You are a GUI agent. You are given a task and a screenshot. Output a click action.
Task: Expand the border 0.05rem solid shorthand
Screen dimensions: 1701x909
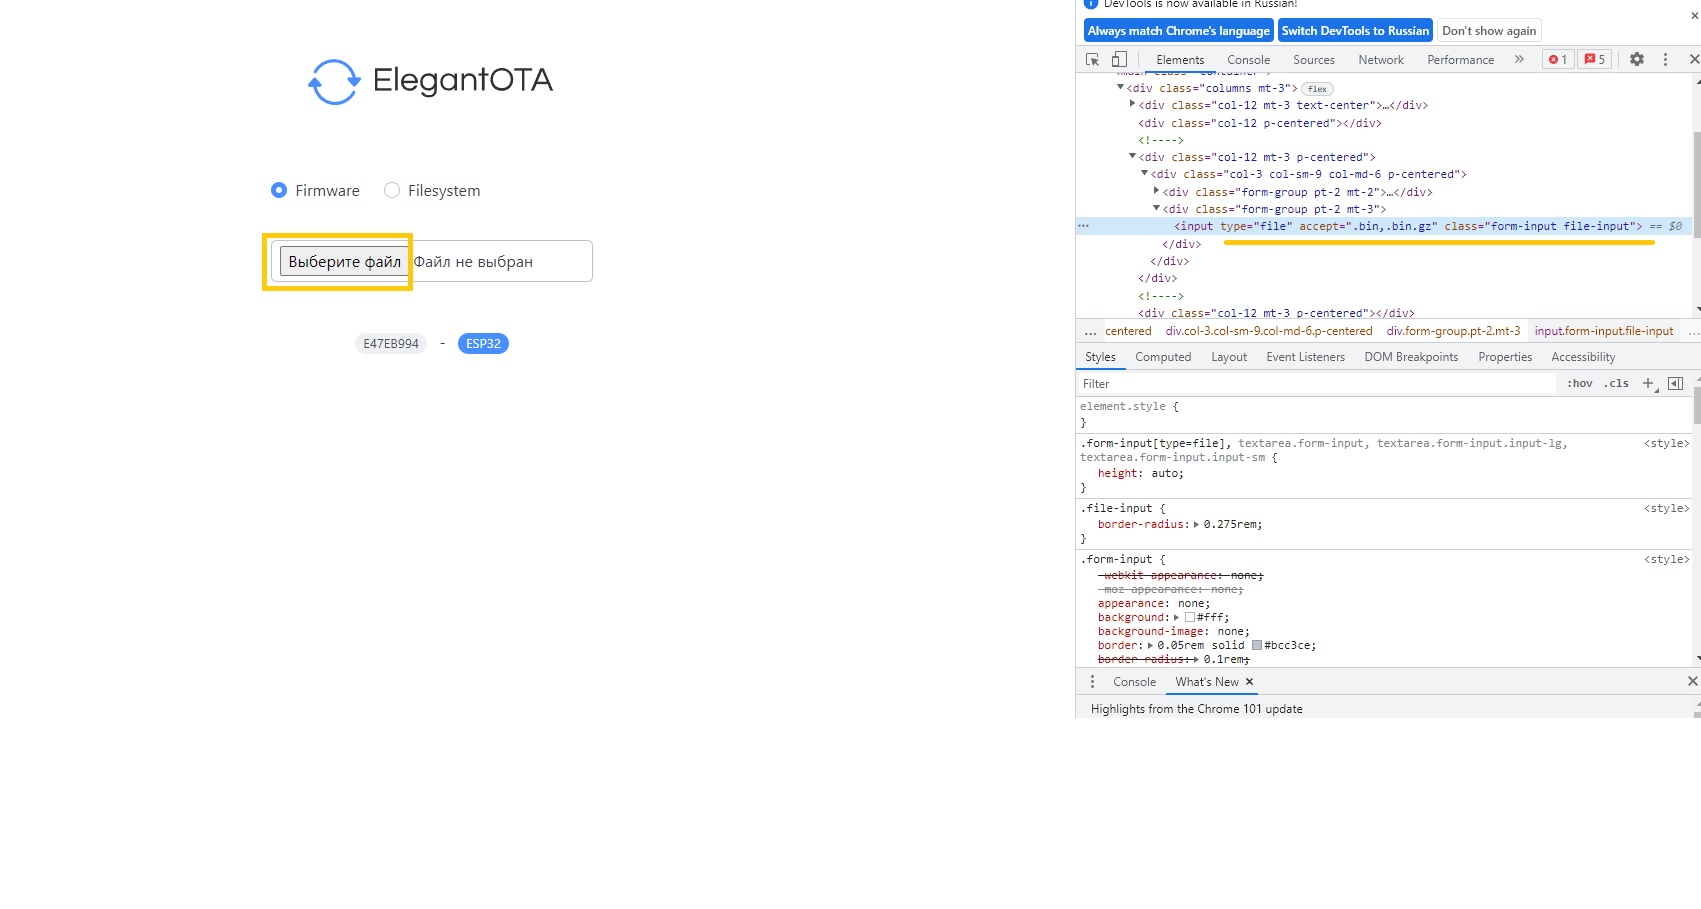[x=1150, y=645]
